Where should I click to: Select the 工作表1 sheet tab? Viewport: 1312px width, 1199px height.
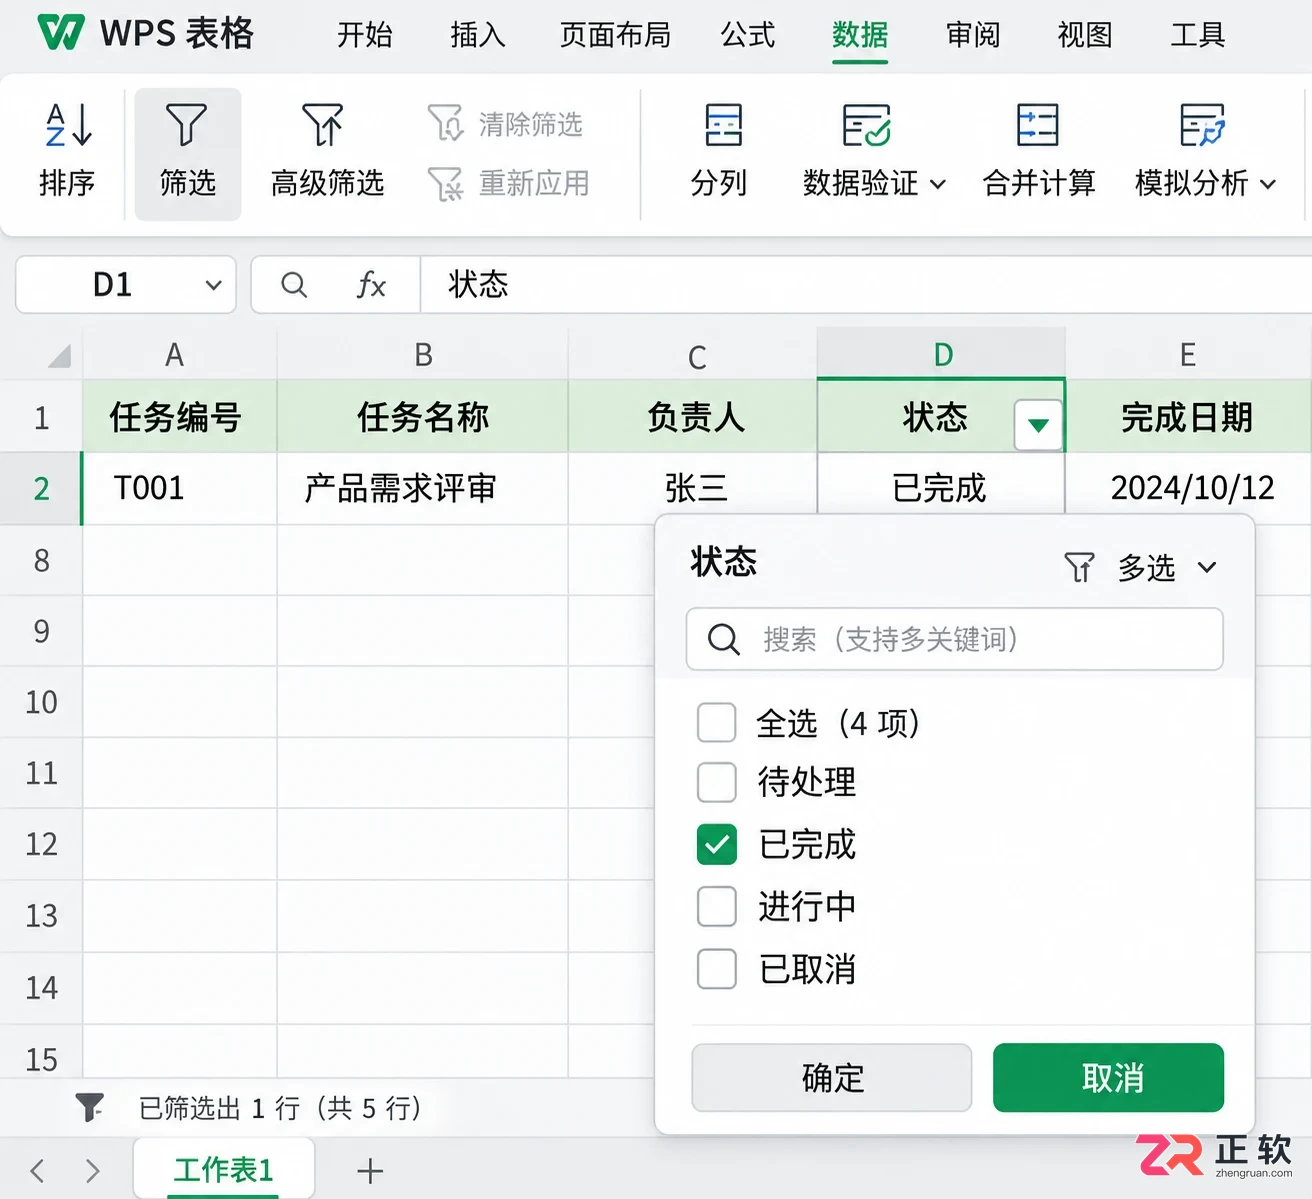[224, 1169]
